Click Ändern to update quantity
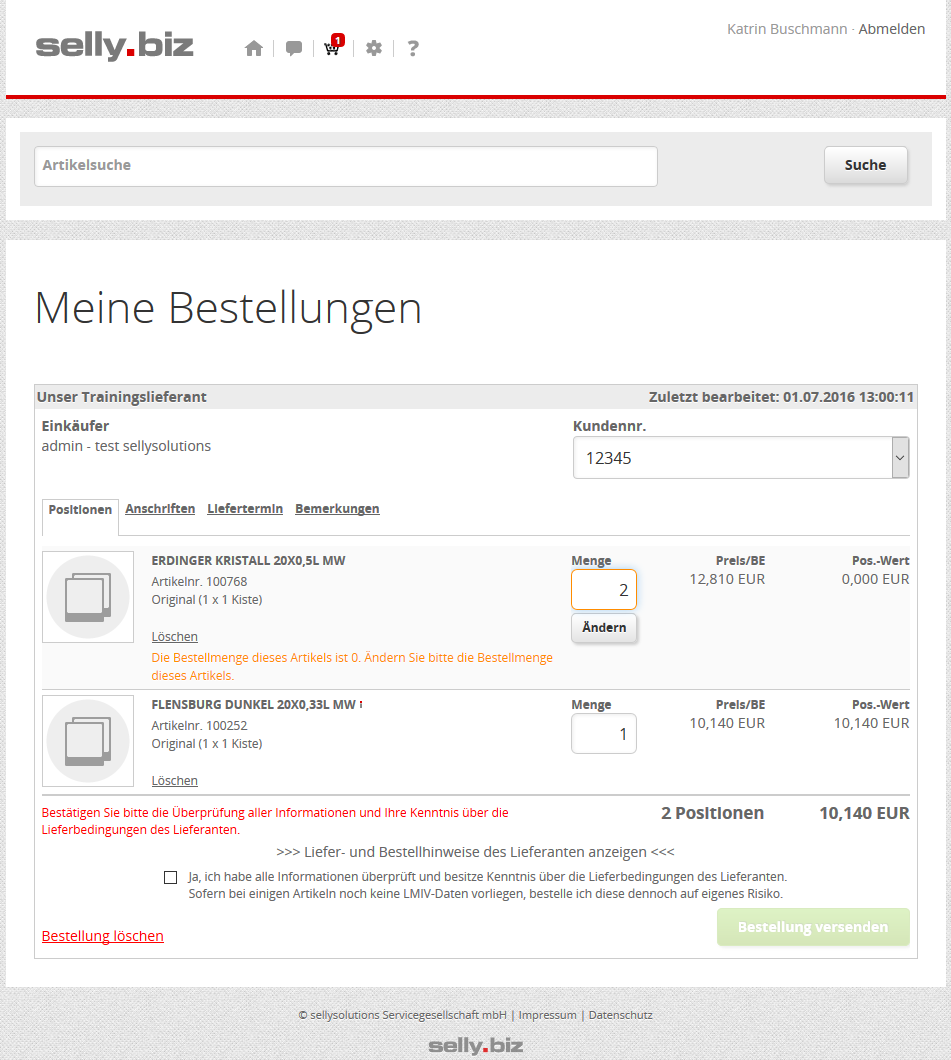Screen dimensions: 951x1060 [604, 628]
